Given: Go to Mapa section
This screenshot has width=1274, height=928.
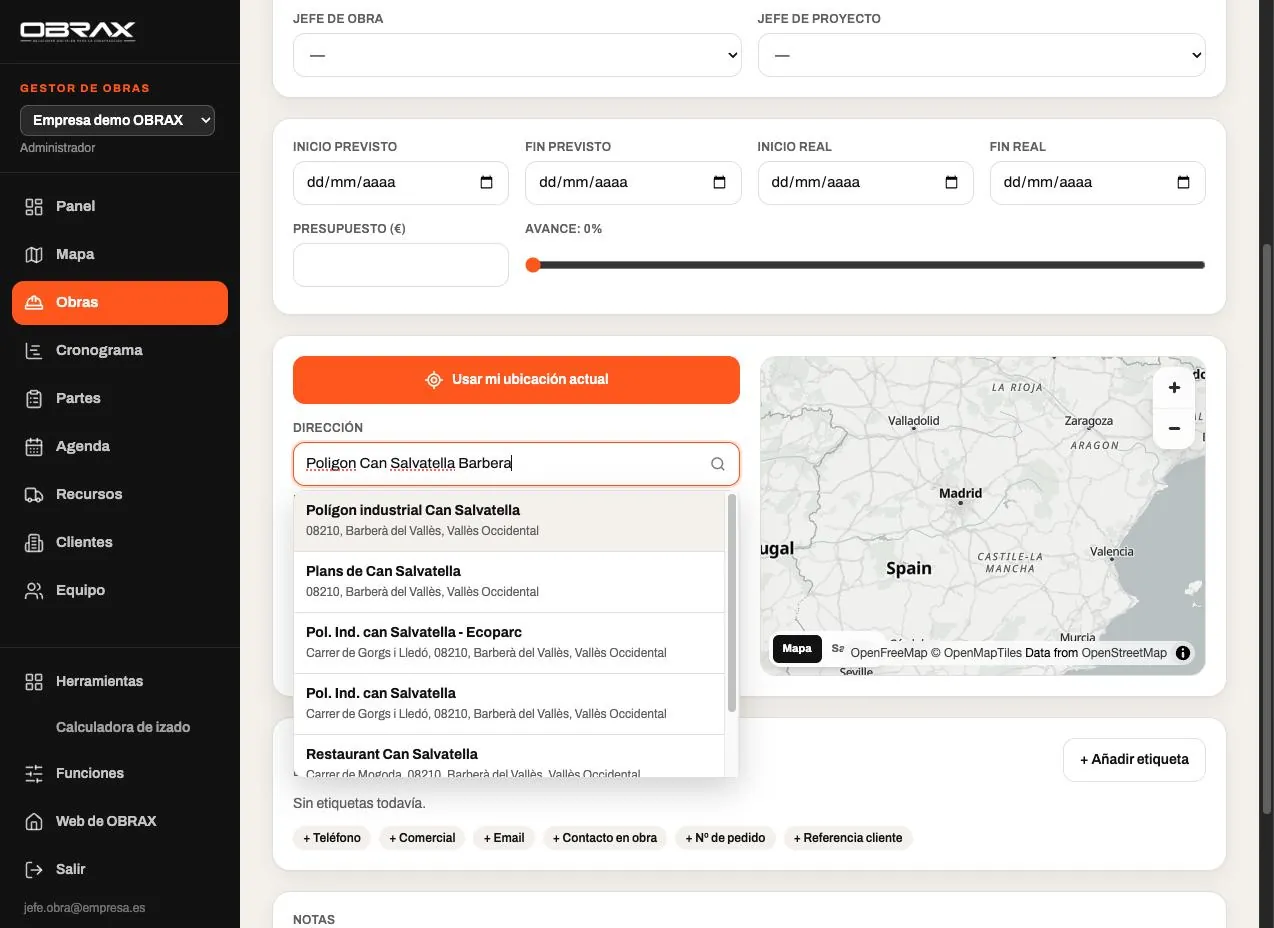Looking at the screenshot, I should [120, 254].
